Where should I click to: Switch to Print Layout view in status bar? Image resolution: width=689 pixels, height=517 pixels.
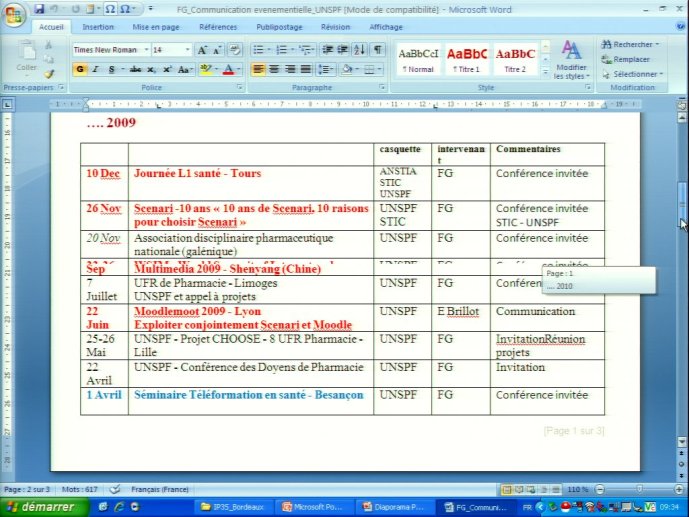[x=506, y=489]
